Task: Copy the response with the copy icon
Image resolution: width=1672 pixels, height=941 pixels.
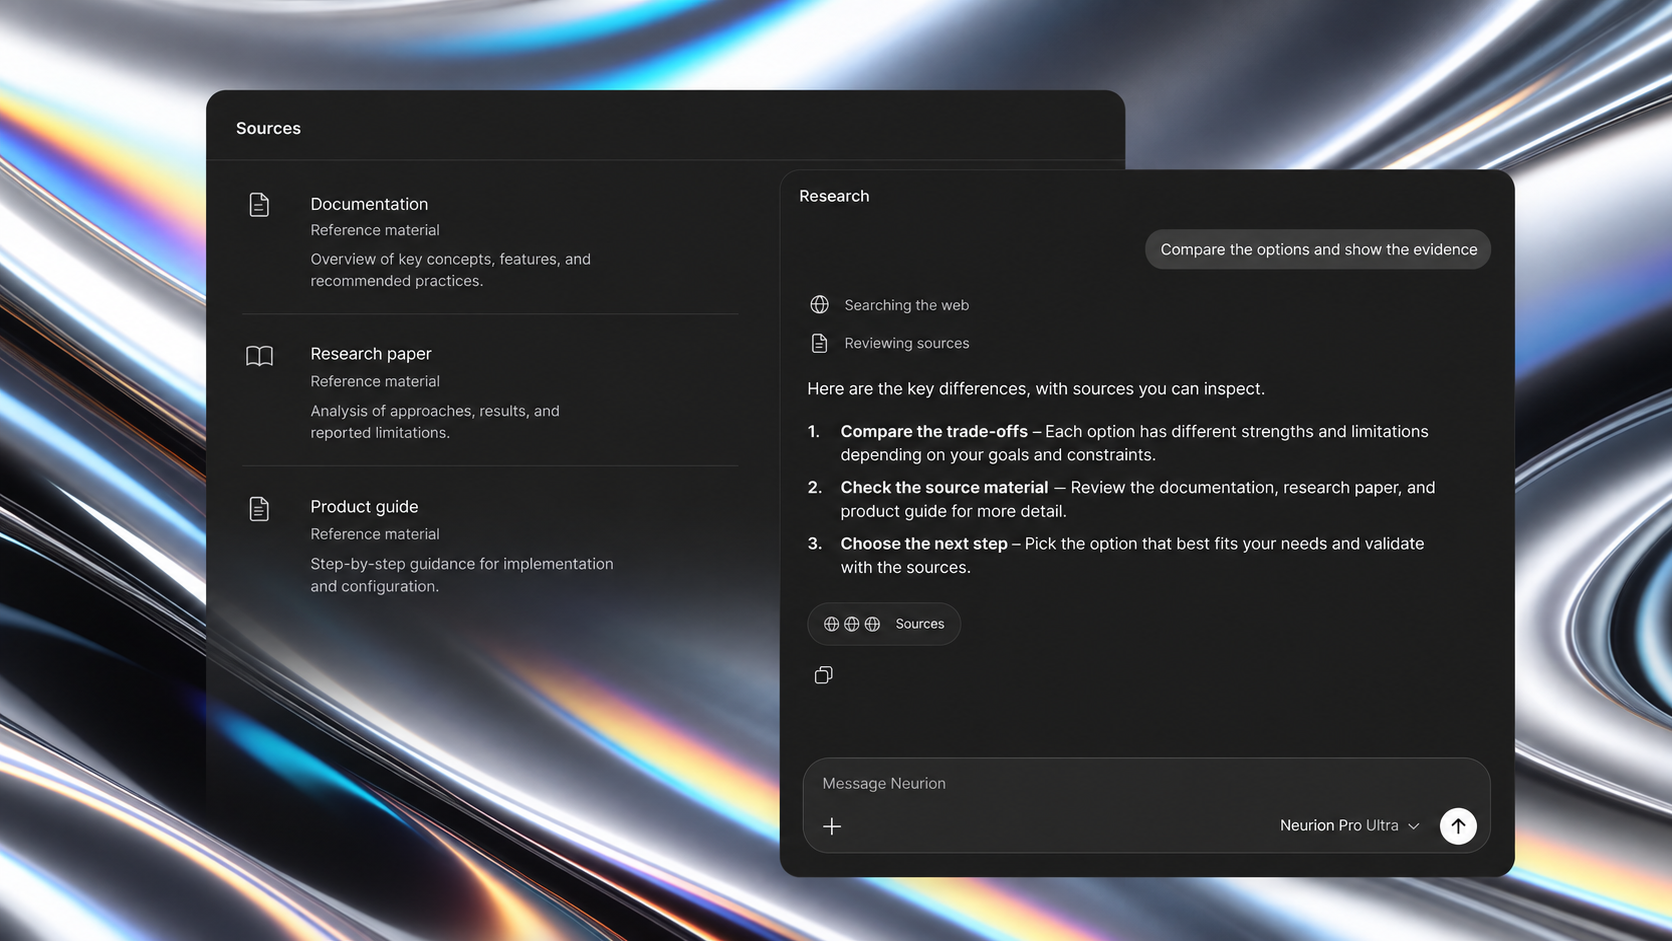Action: point(823,675)
